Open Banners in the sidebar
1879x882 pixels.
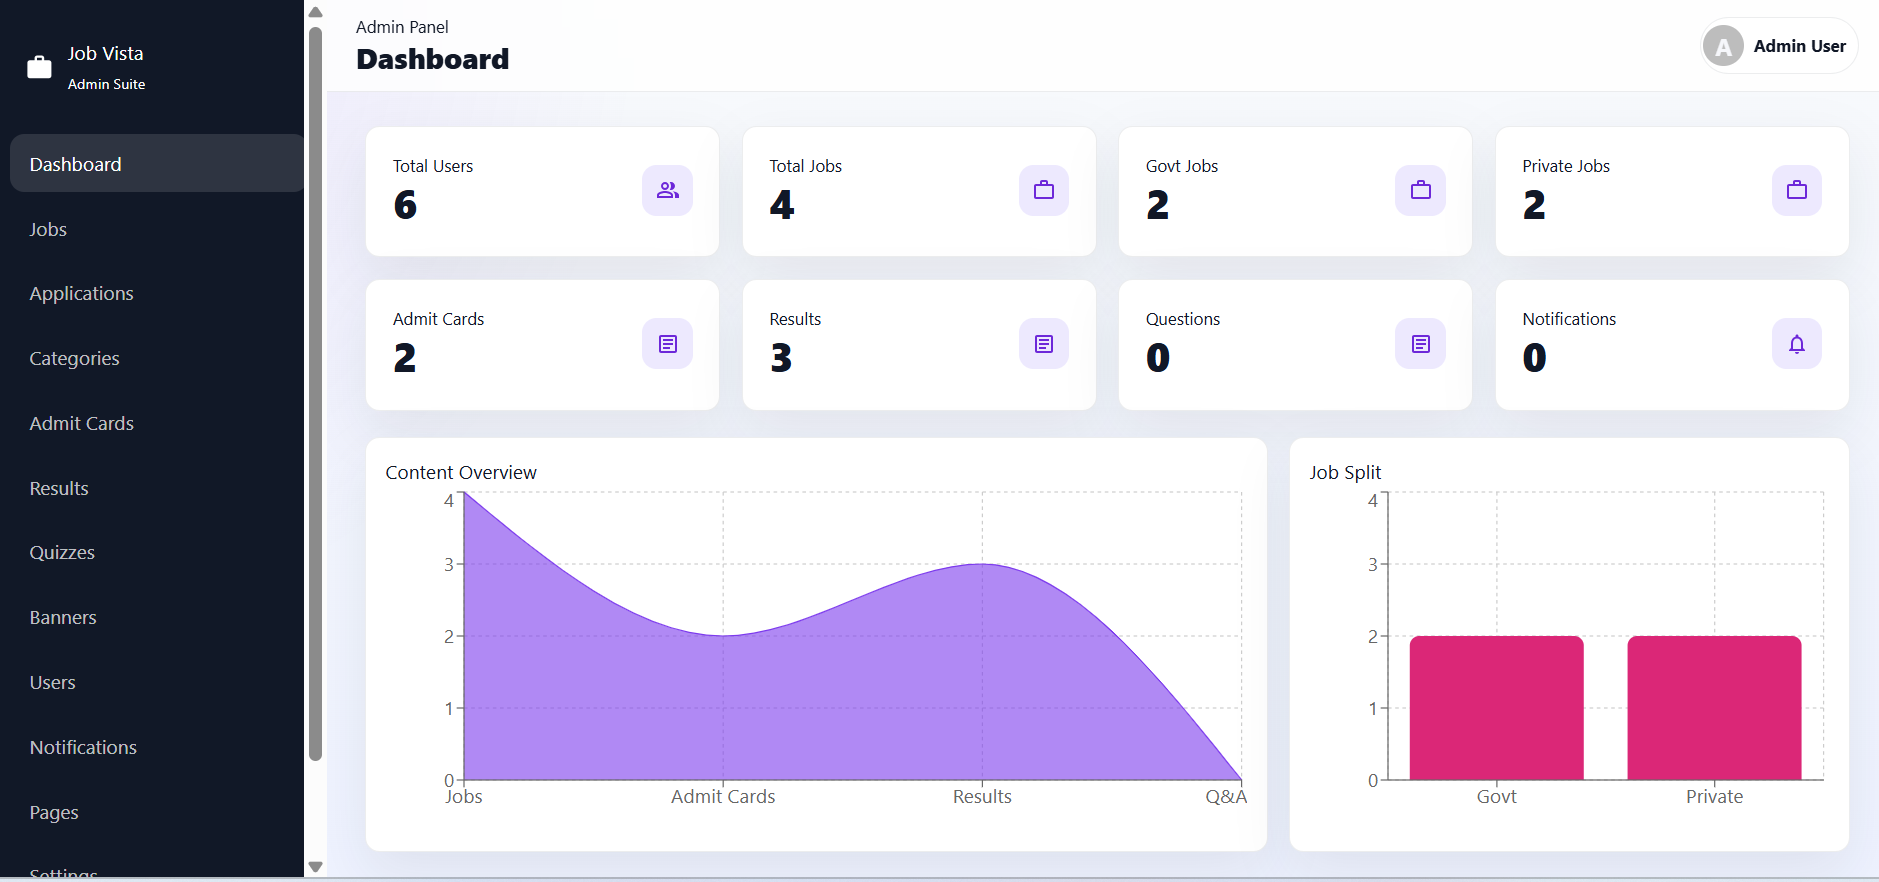[x=157, y=617]
